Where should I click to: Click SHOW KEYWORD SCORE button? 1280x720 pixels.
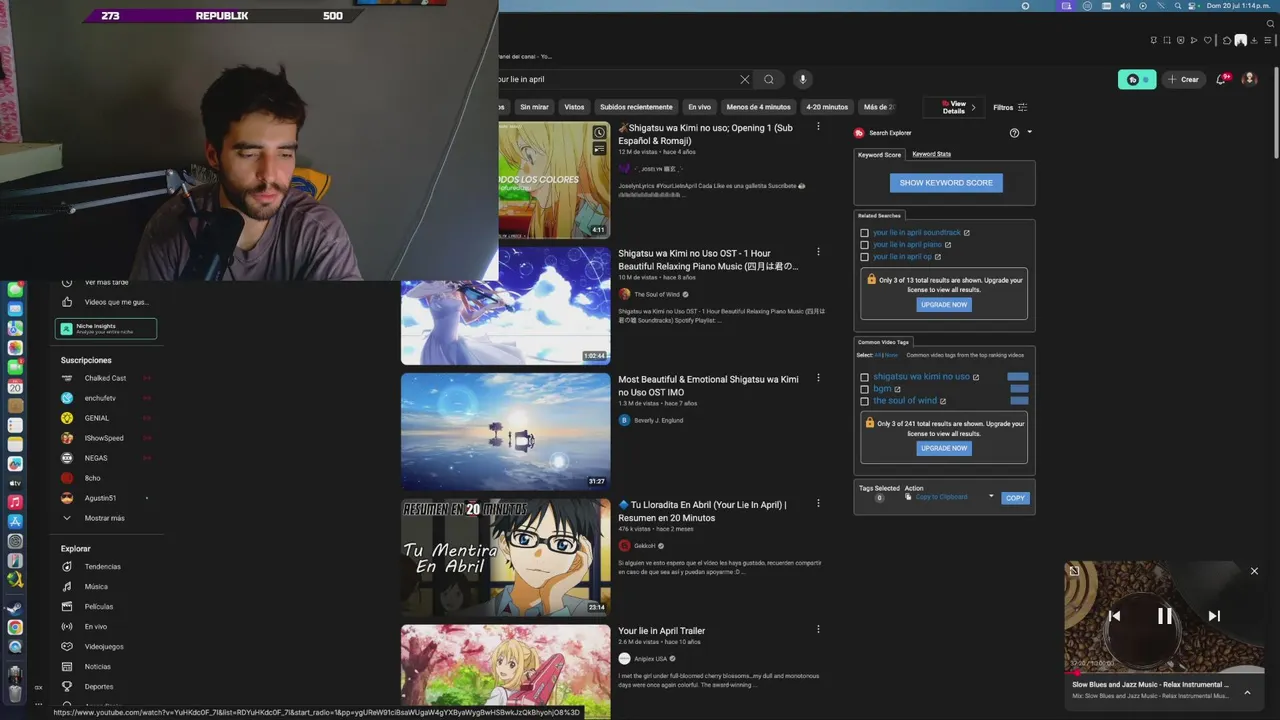pyautogui.click(x=946, y=183)
